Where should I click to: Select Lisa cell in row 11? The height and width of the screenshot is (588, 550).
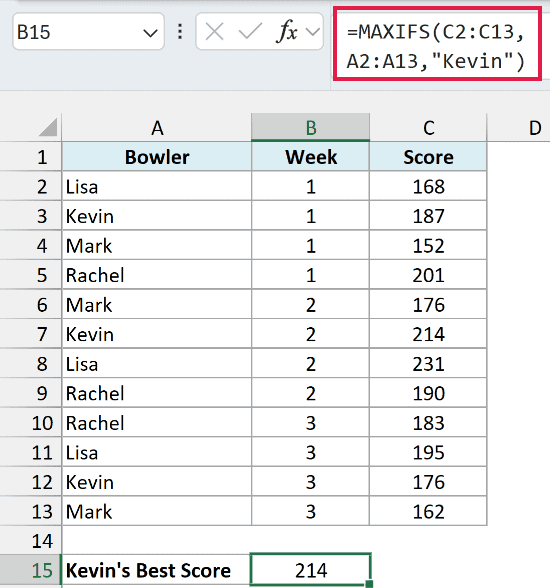coord(157,452)
